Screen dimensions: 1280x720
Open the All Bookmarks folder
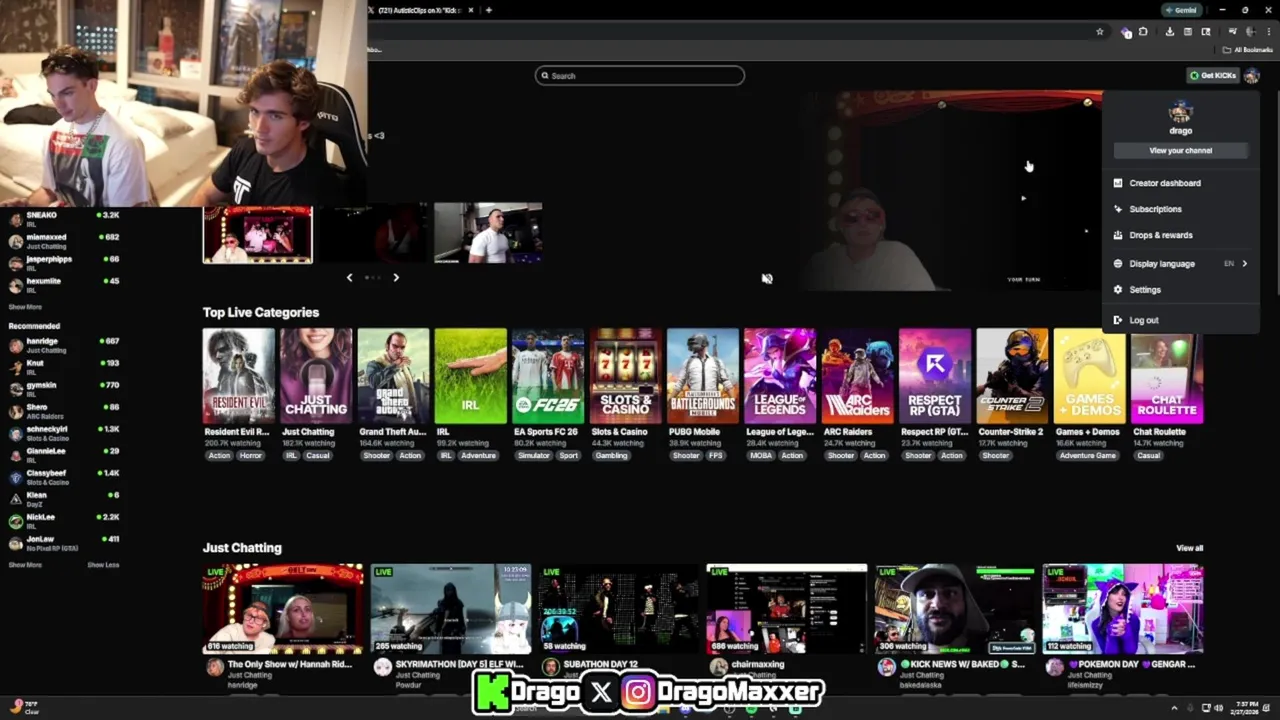1248,50
